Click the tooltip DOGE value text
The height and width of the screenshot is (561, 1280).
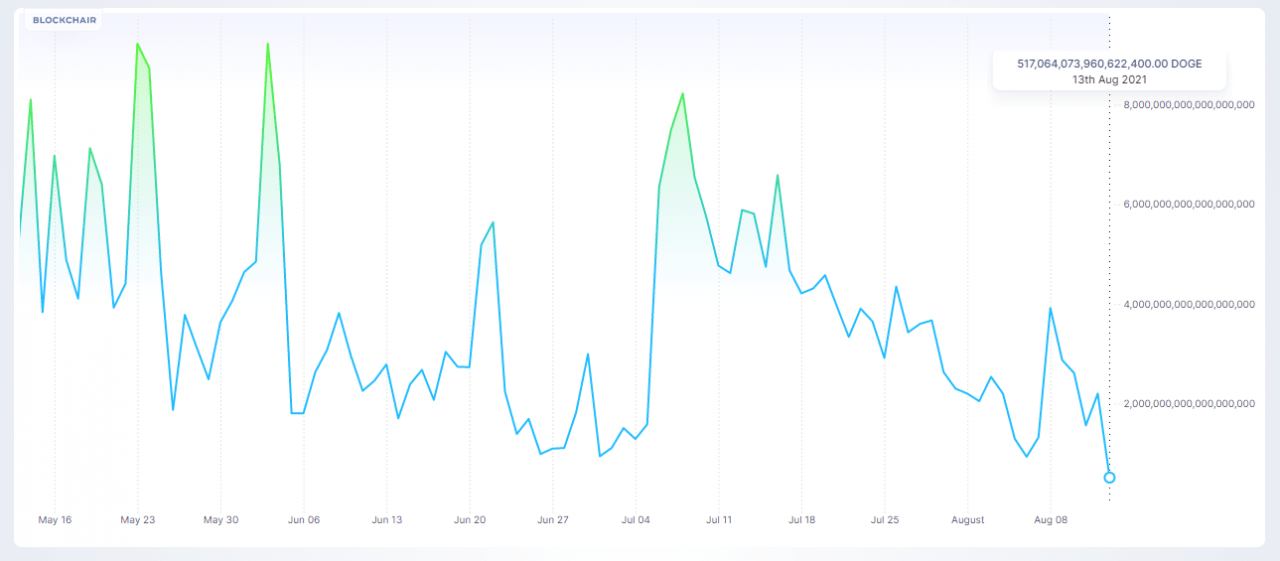(x=1109, y=63)
